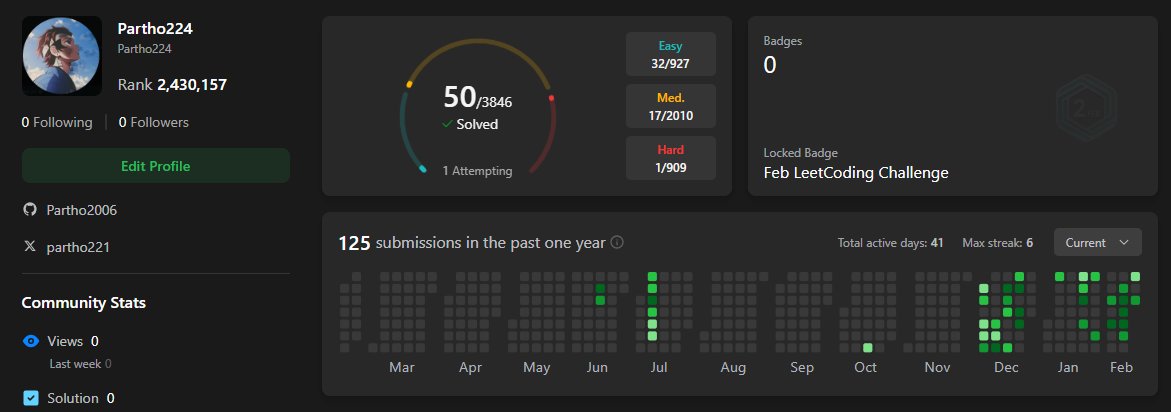Click the Partho224 profile avatar picture
Screen dimensions: 1171x412
[x=62, y=56]
